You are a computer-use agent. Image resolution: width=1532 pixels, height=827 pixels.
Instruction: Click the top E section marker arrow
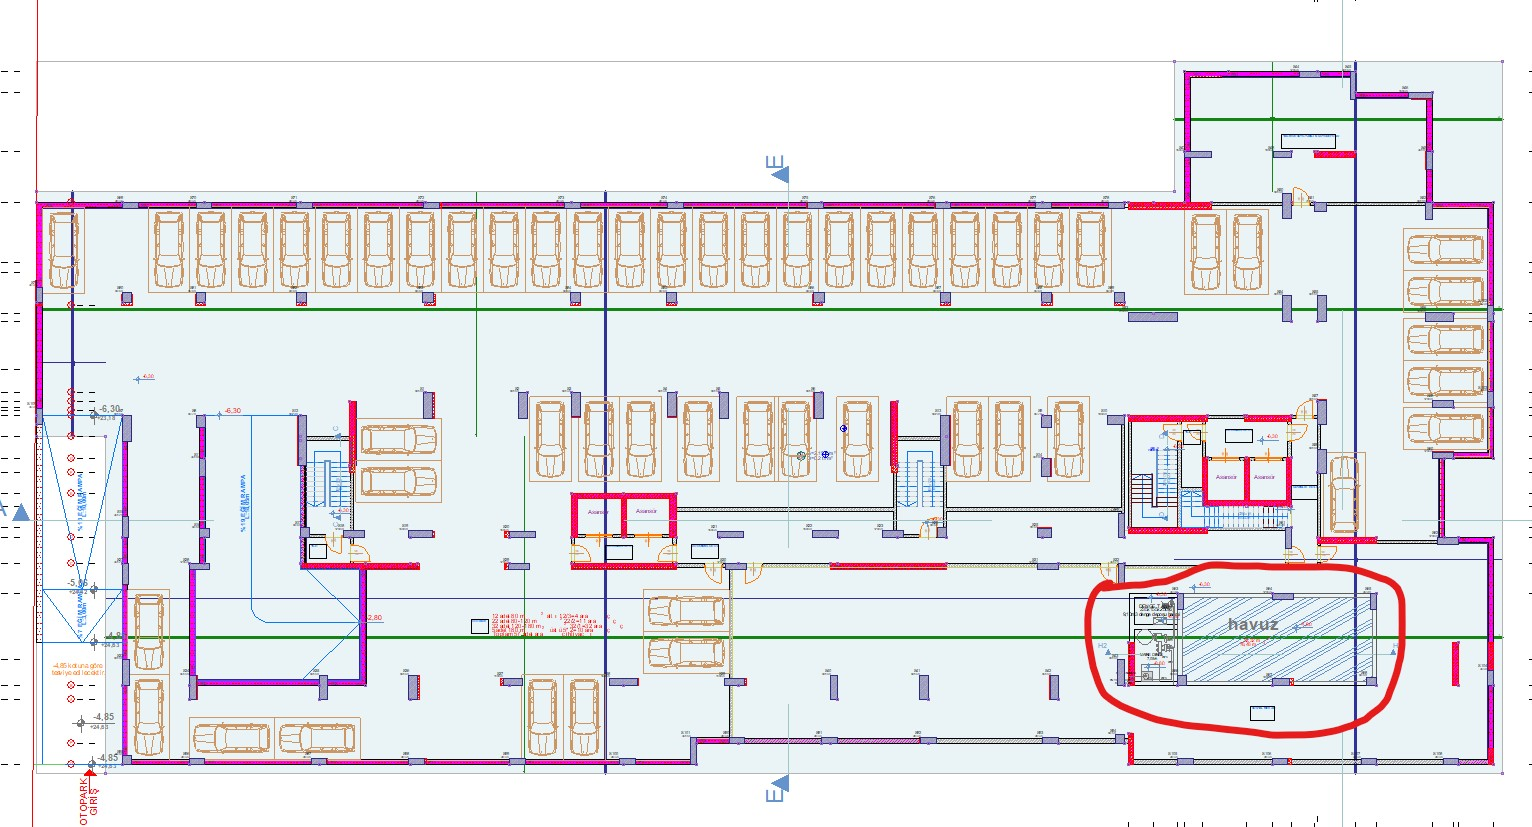(x=781, y=175)
